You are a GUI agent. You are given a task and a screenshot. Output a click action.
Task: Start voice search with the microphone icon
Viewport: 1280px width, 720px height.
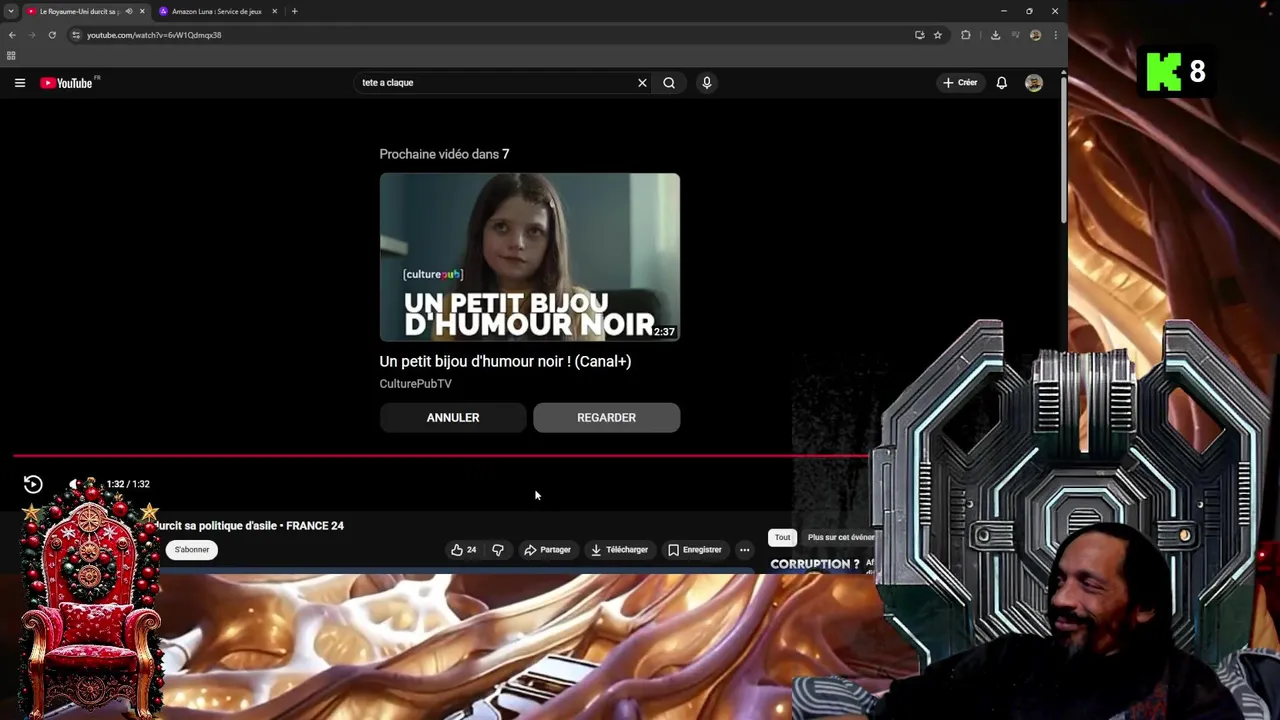pos(706,83)
